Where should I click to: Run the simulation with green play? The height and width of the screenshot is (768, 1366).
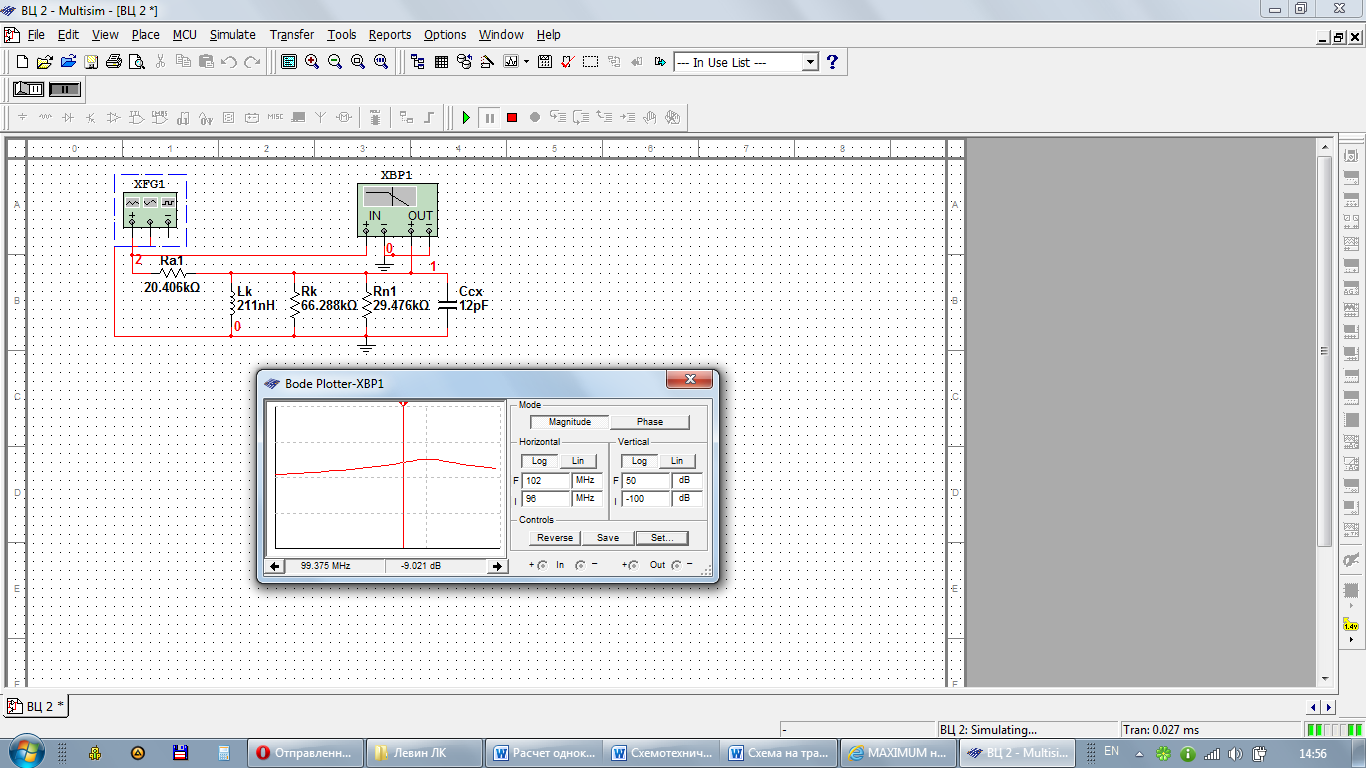click(466, 117)
